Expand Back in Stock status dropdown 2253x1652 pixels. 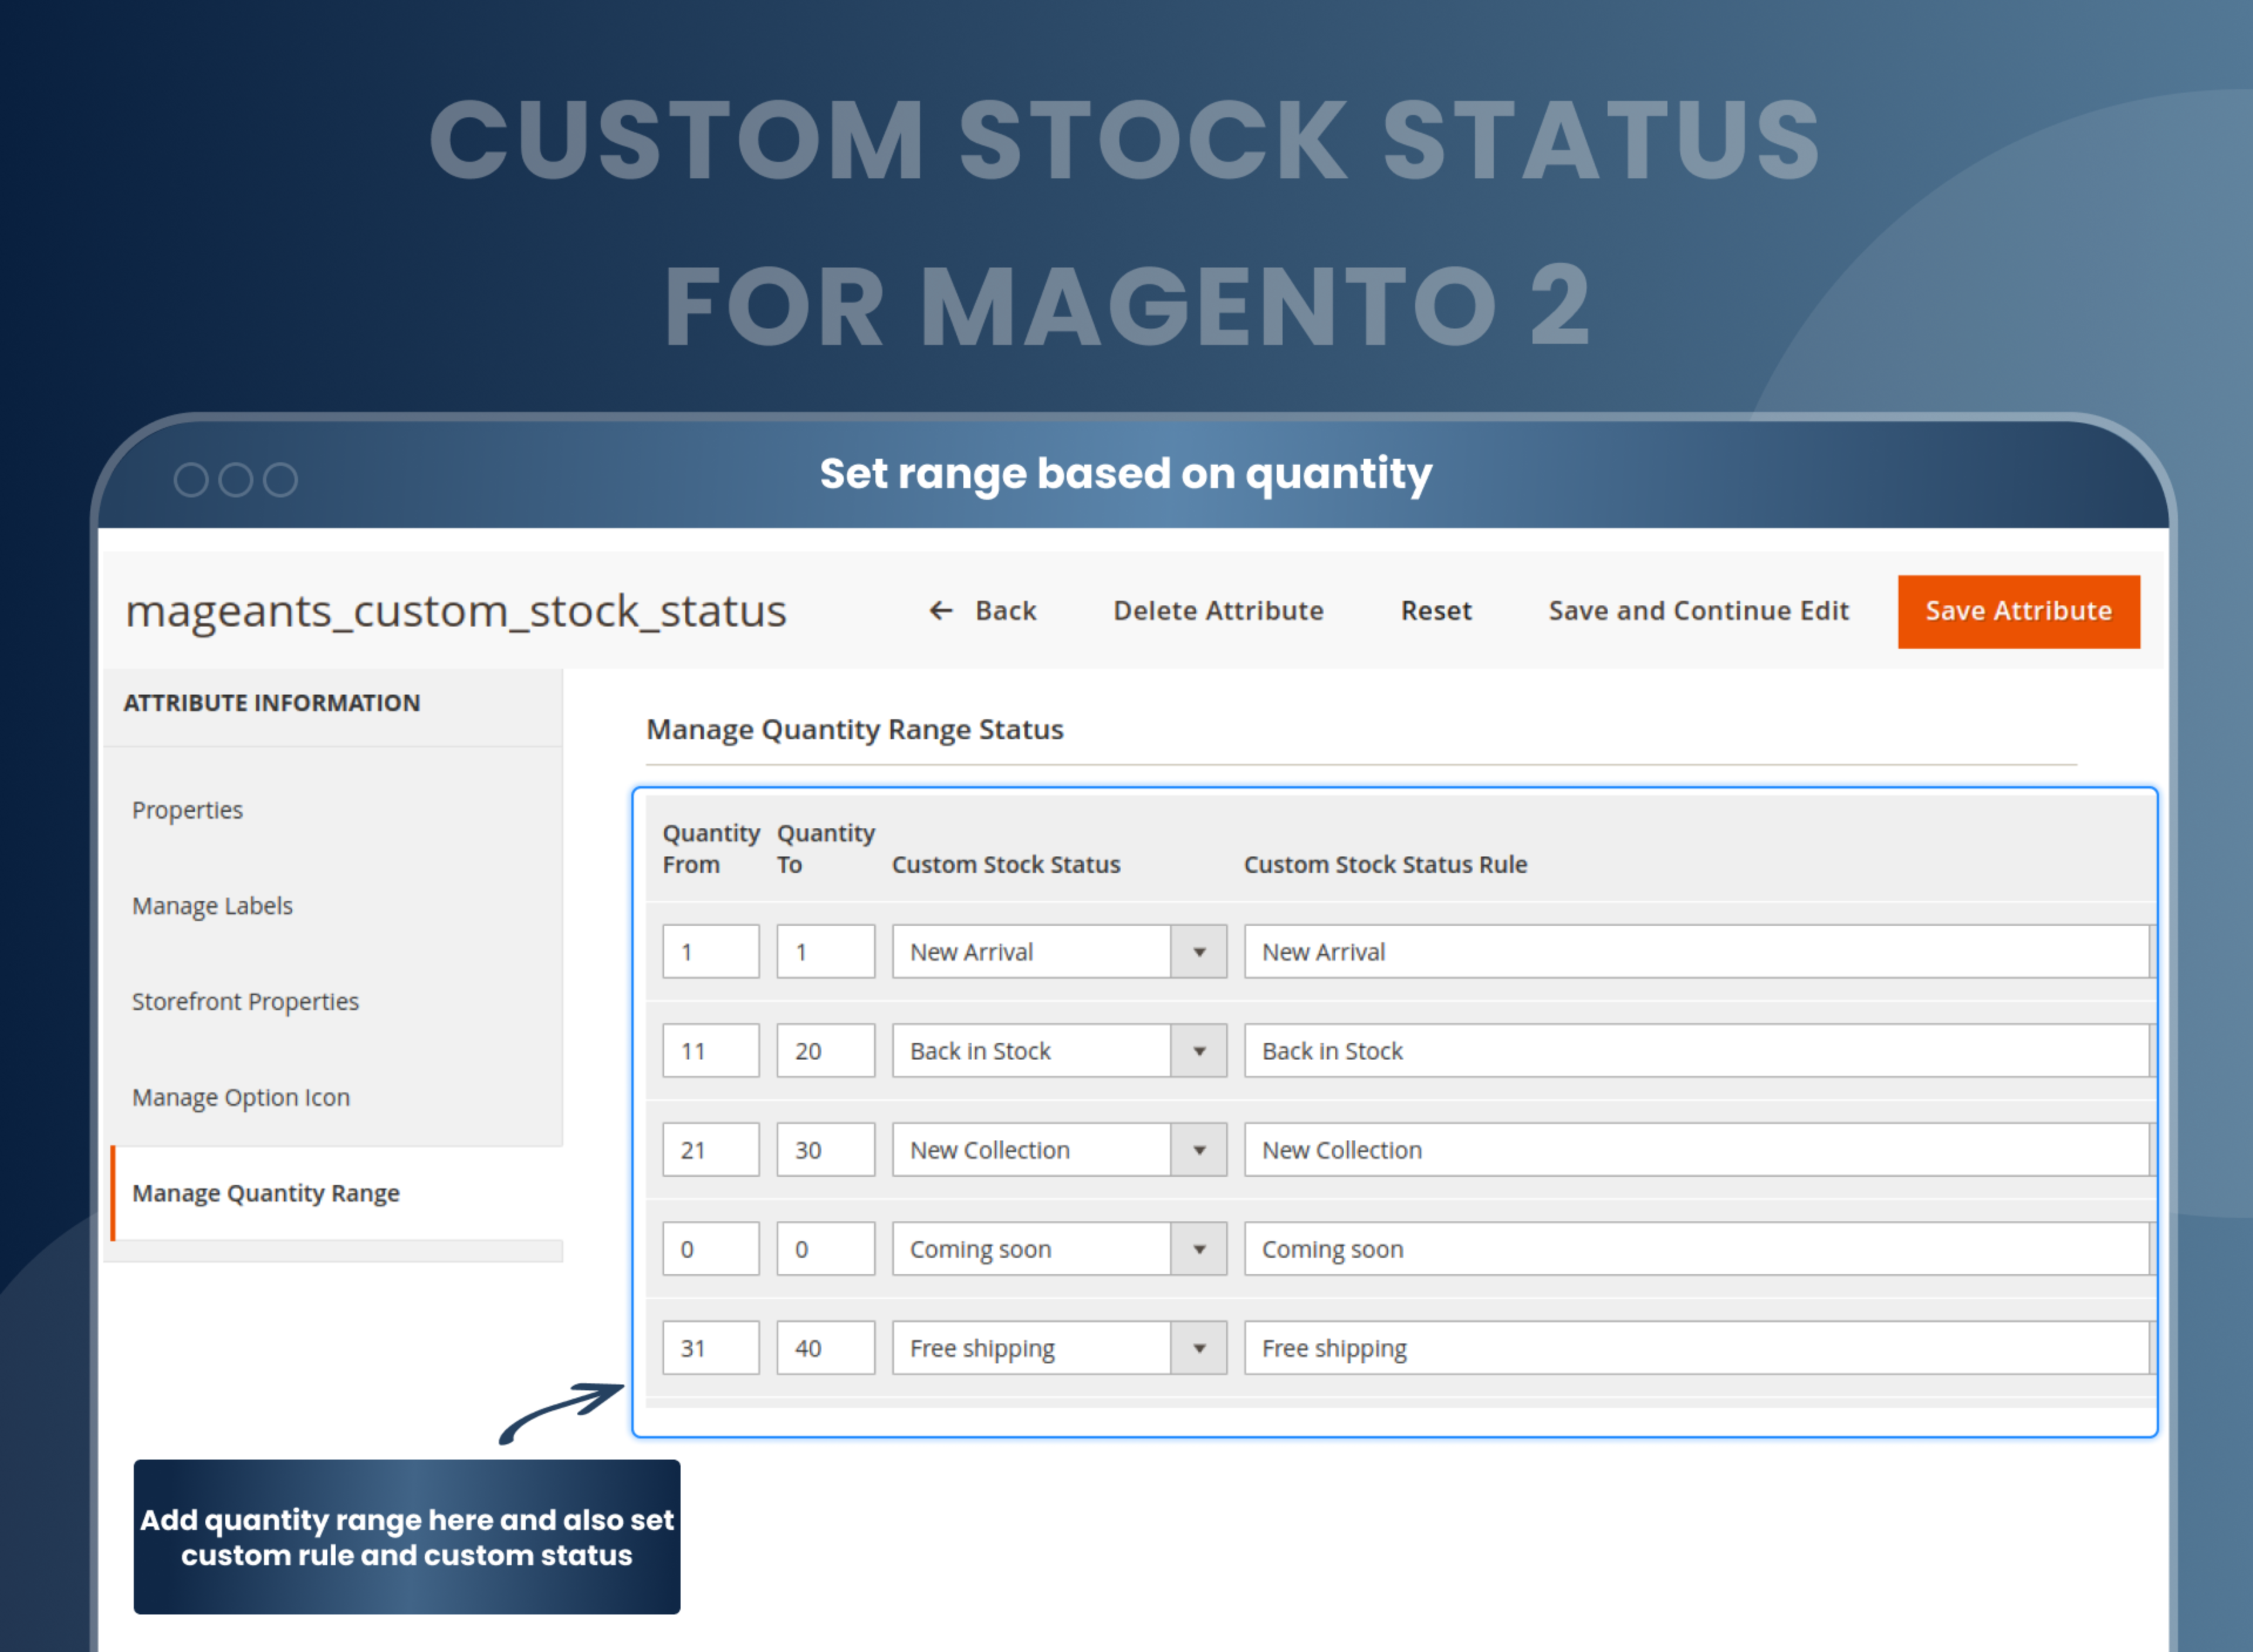coord(1198,1051)
